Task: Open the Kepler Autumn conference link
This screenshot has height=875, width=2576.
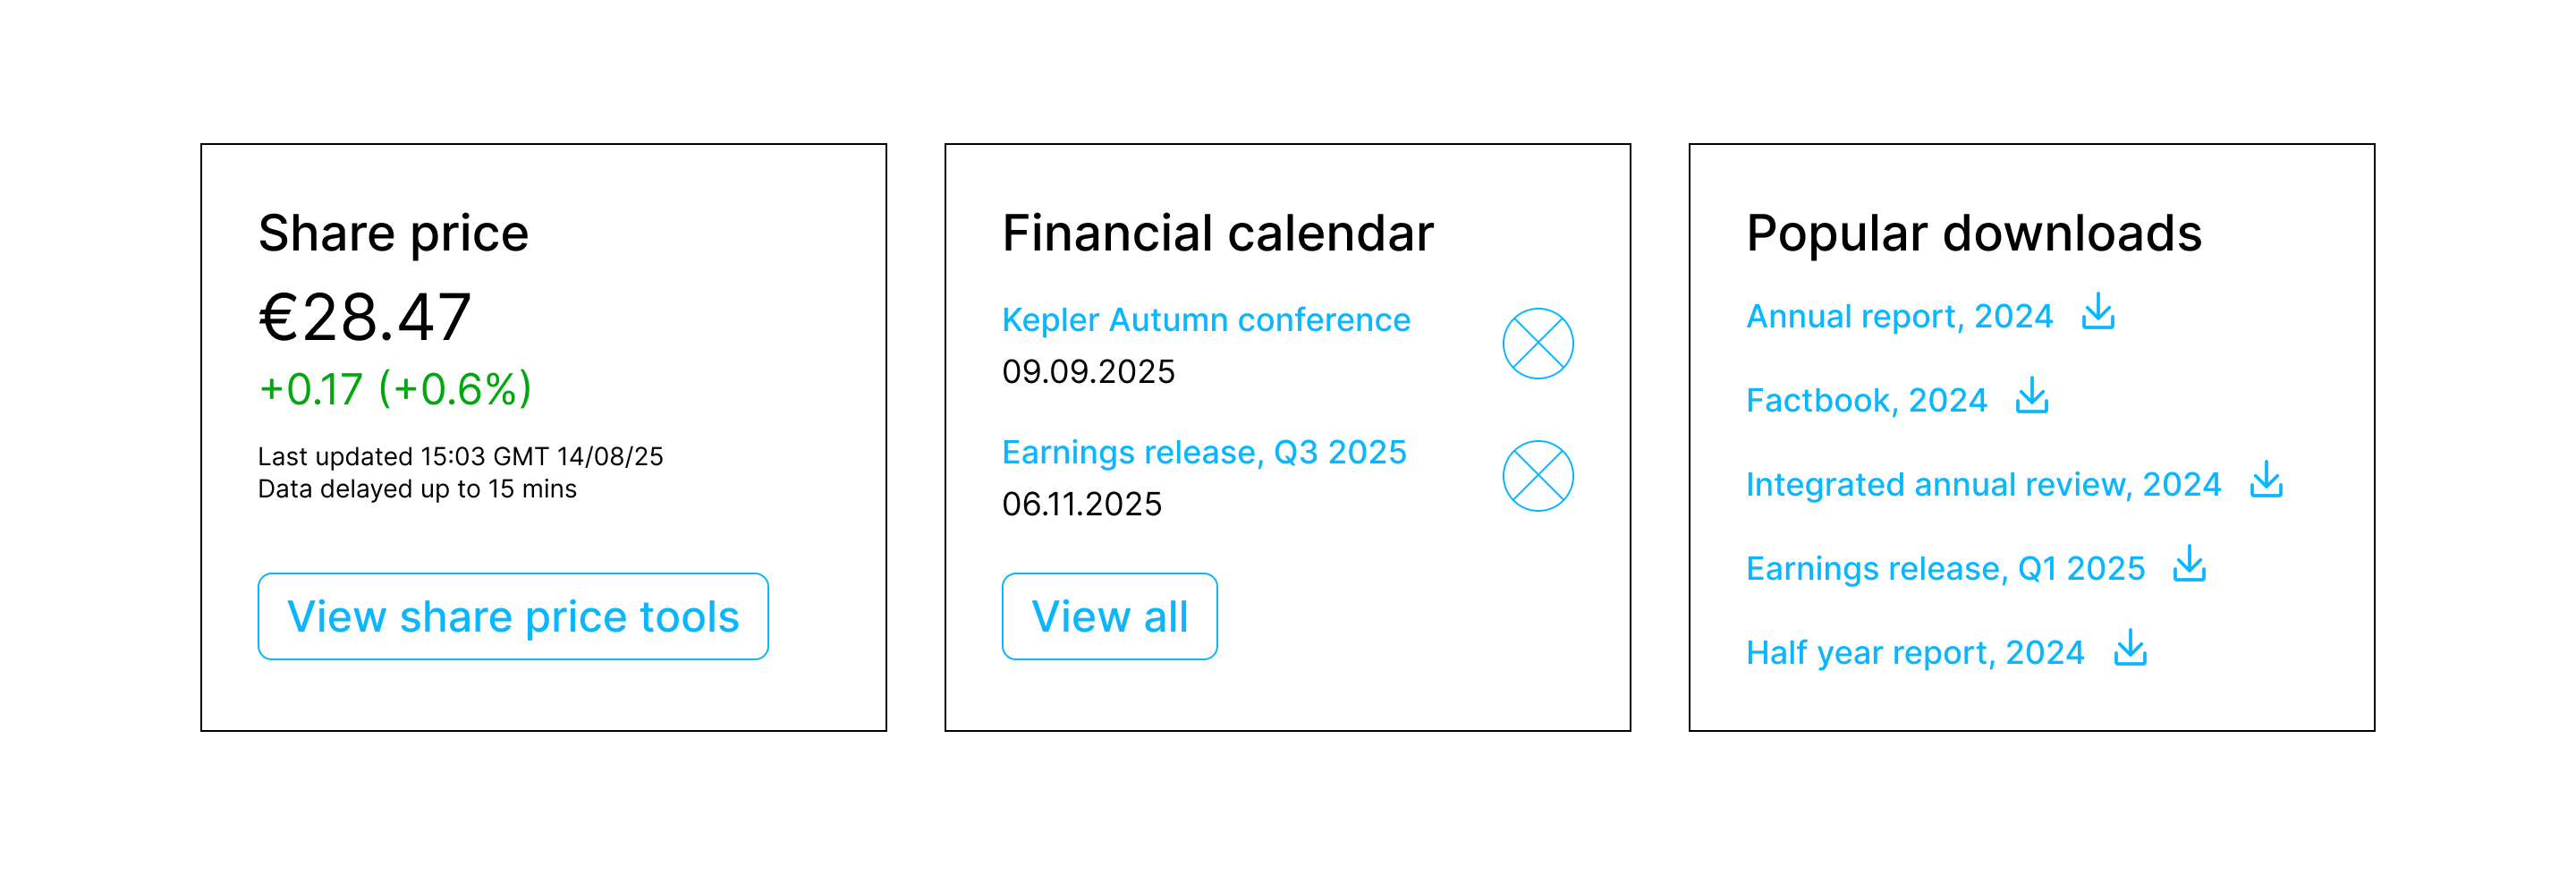Action: coord(1206,320)
